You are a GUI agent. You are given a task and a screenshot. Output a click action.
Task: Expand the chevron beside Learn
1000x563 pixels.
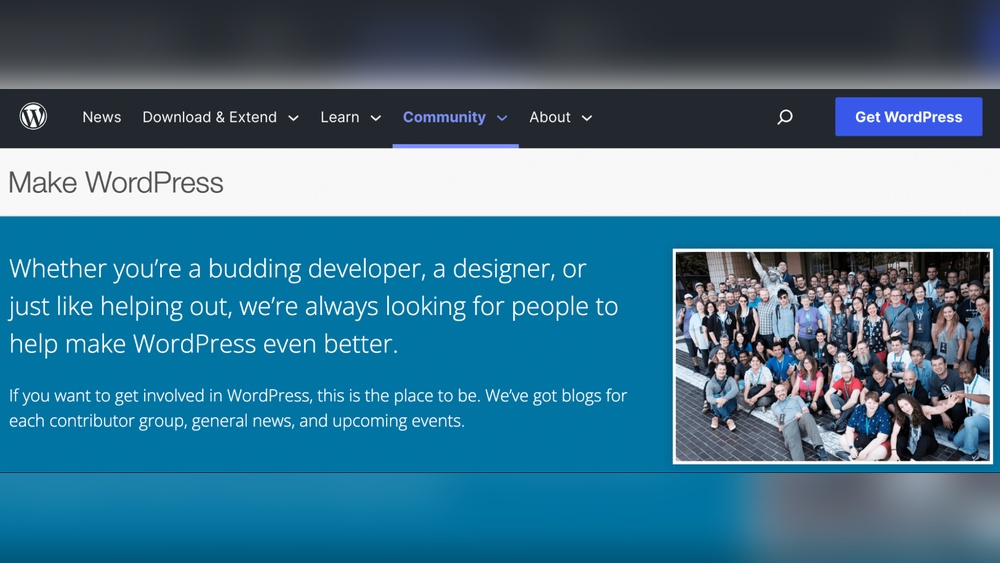[x=376, y=118]
